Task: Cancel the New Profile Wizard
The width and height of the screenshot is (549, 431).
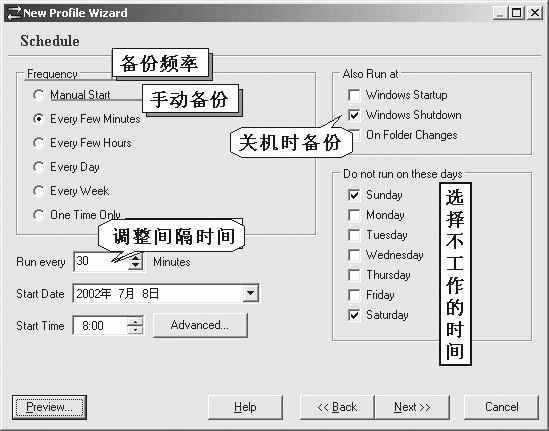Action: (x=501, y=407)
